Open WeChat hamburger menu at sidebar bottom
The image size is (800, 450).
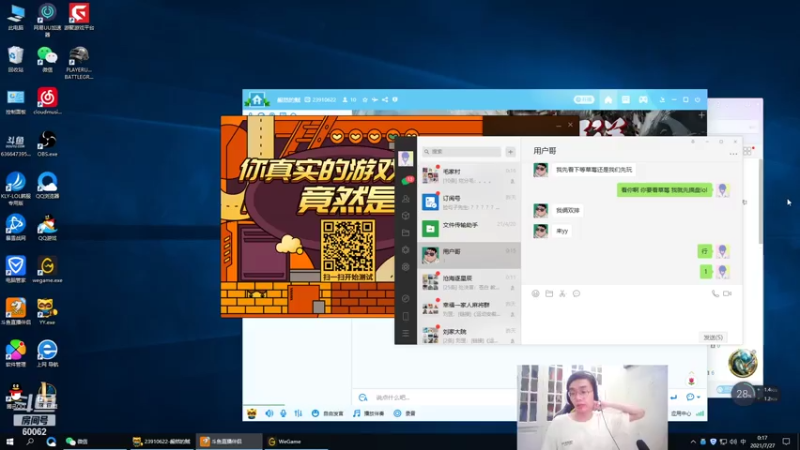click(406, 333)
